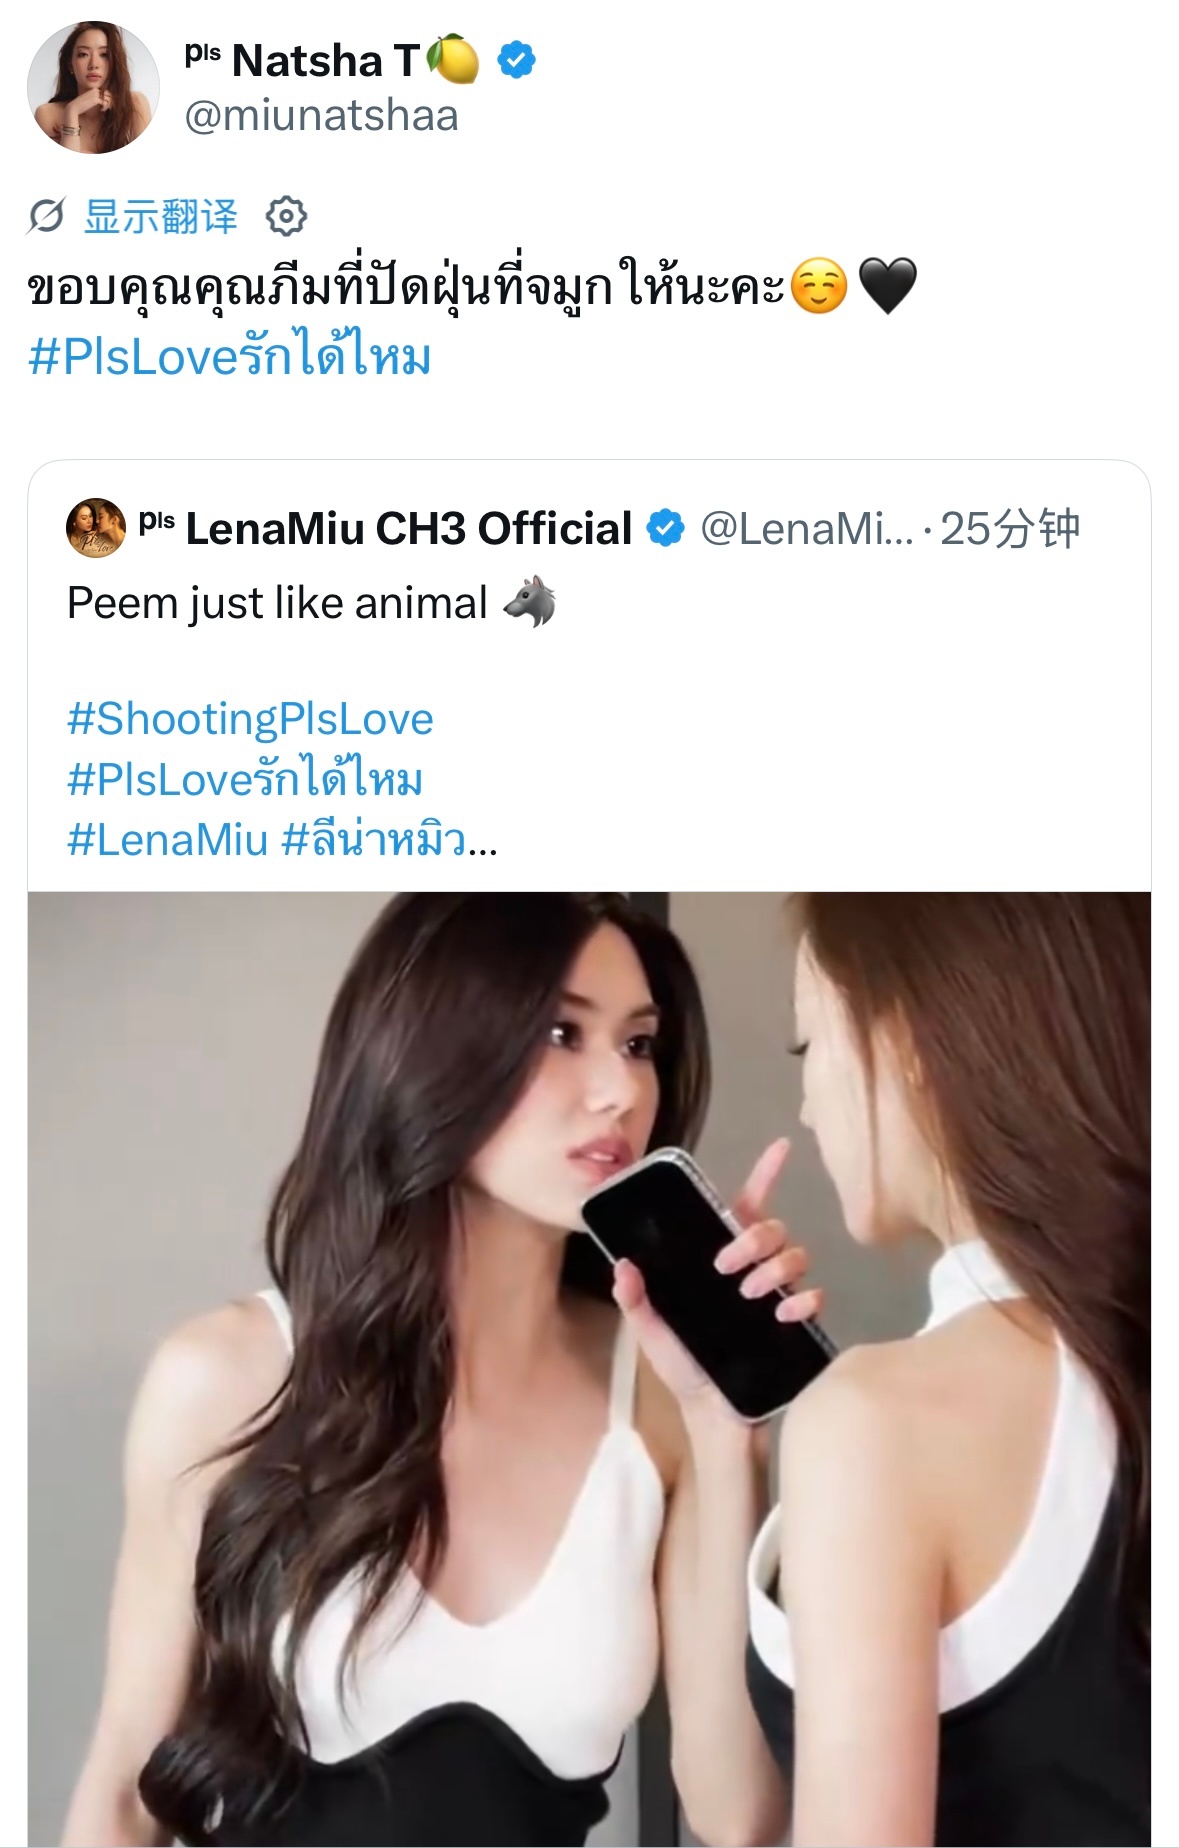The height and width of the screenshot is (1848, 1179).
Task: Open the @miunatshaa handle
Action: (321, 116)
